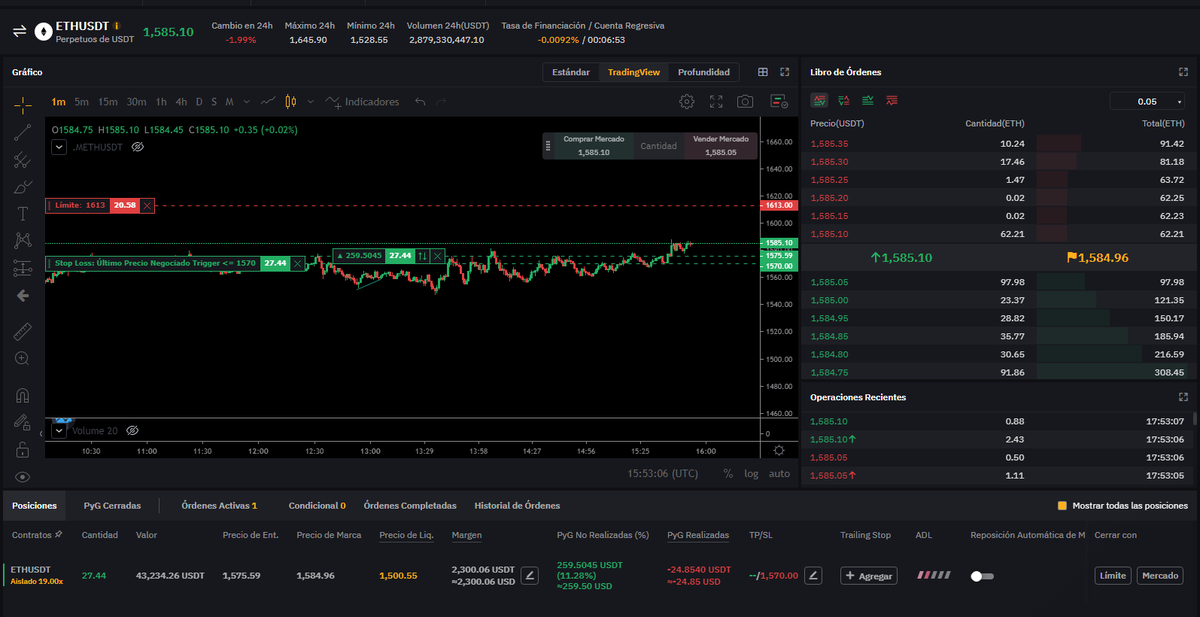Expand the Gráfico panel to fullscreen
The width and height of the screenshot is (1200, 617).
(x=785, y=72)
